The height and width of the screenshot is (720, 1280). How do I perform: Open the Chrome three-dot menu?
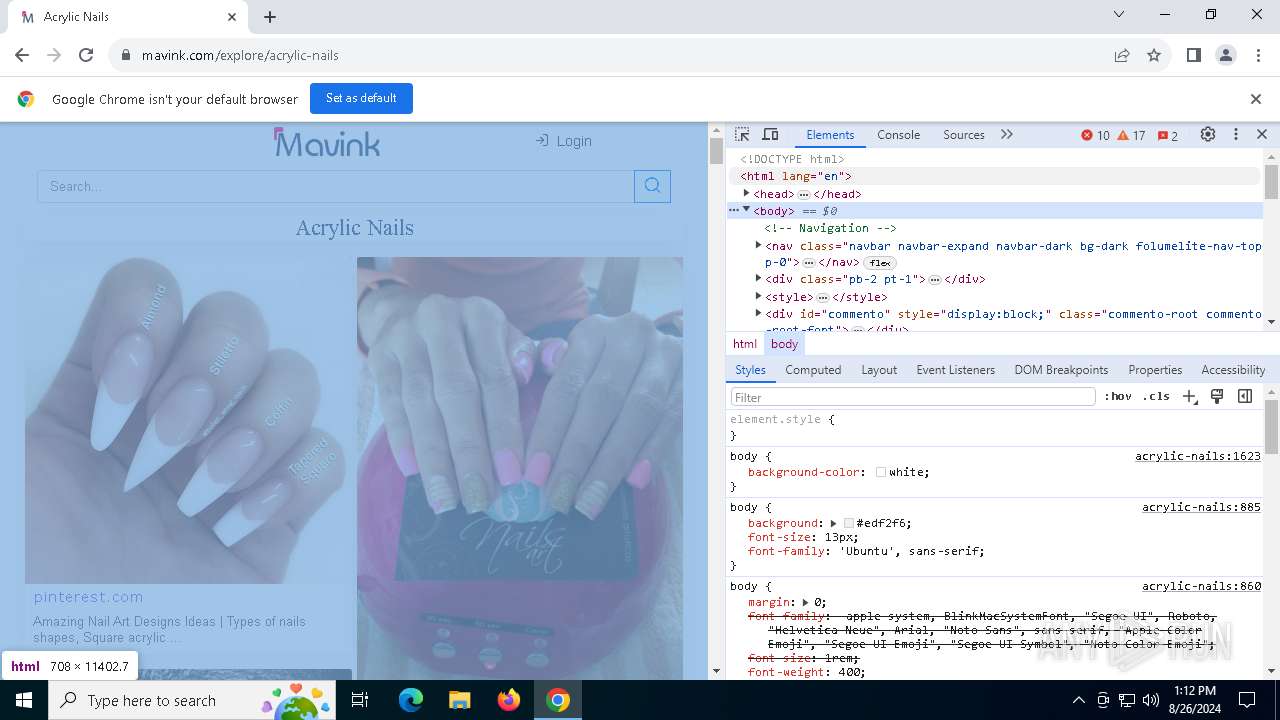click(x=1257, y=55)
